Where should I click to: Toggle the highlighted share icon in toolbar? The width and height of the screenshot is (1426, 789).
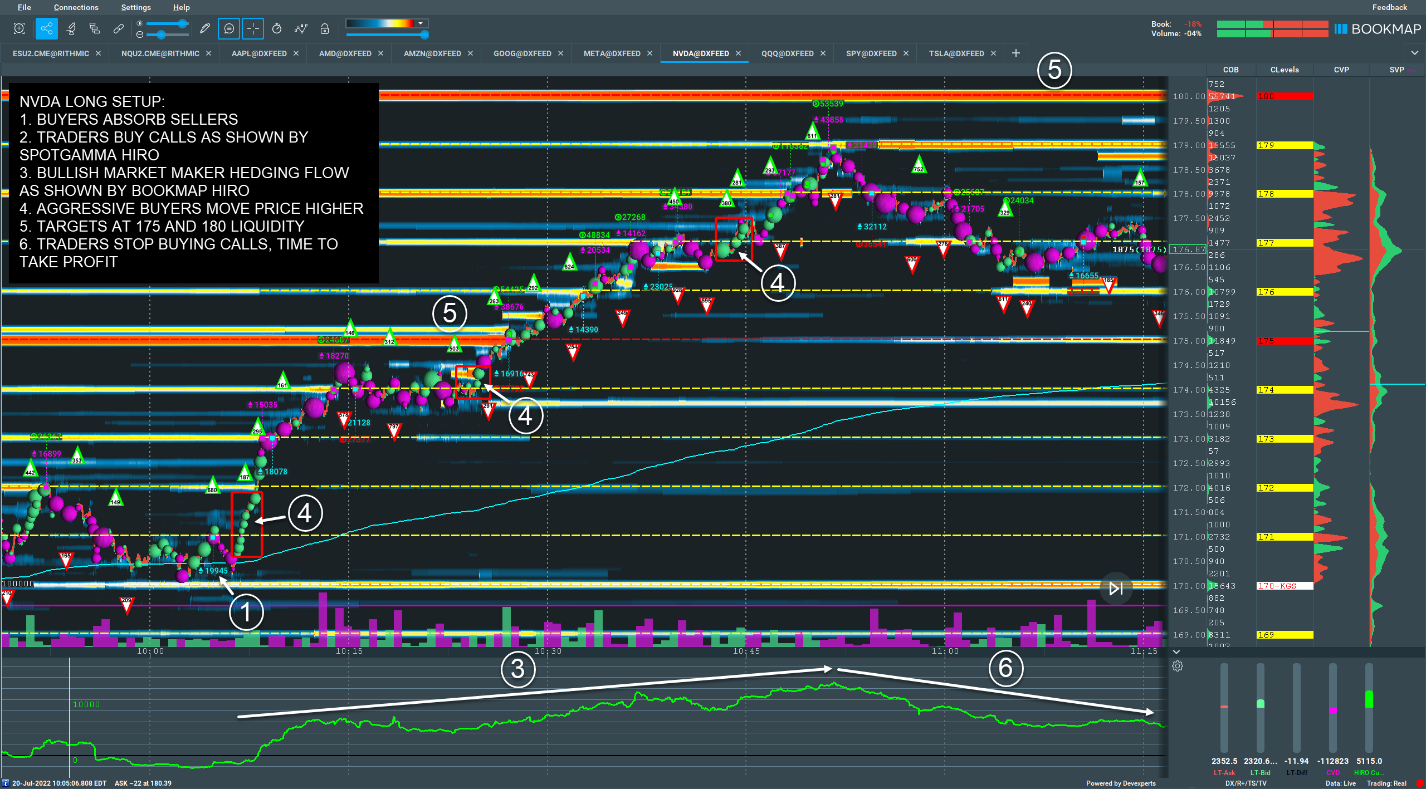(x=46, y=28)
